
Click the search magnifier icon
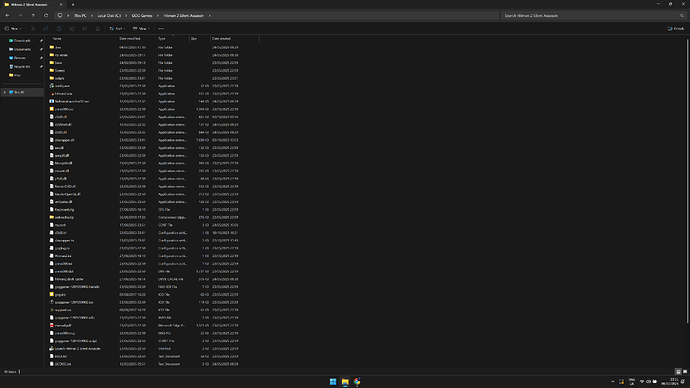[682, 15]
